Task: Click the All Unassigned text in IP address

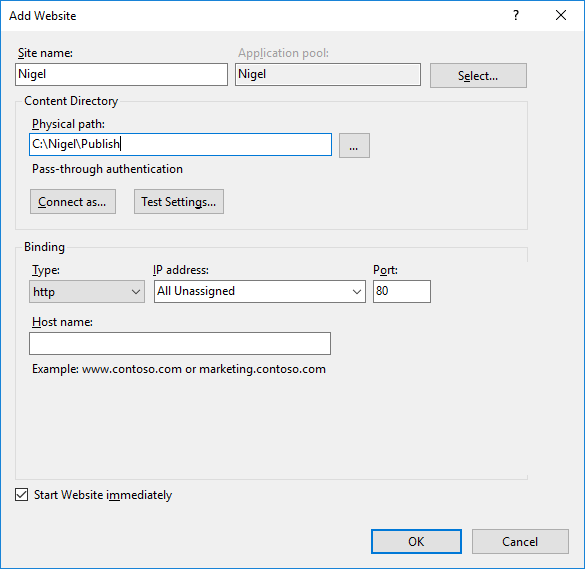Action: click(x=196, y=291)
